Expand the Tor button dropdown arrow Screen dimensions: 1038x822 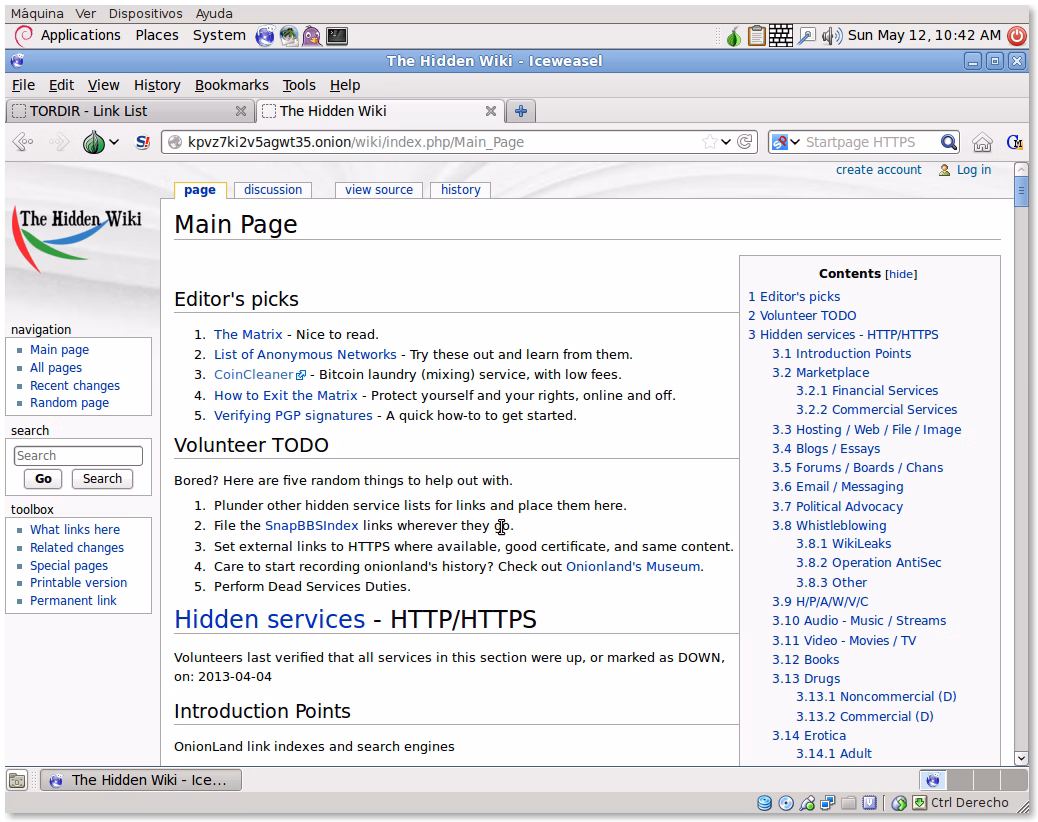[x=114, y=142]
